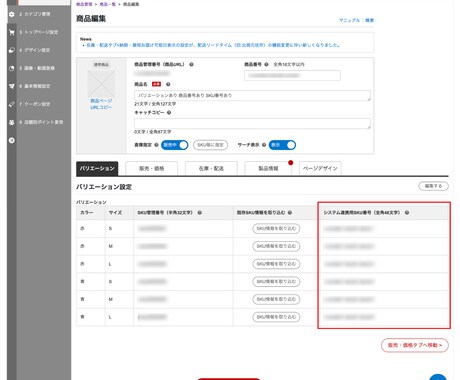Click the バリエーション設定 section heading

pyautogui.click(x=104, y=187)
